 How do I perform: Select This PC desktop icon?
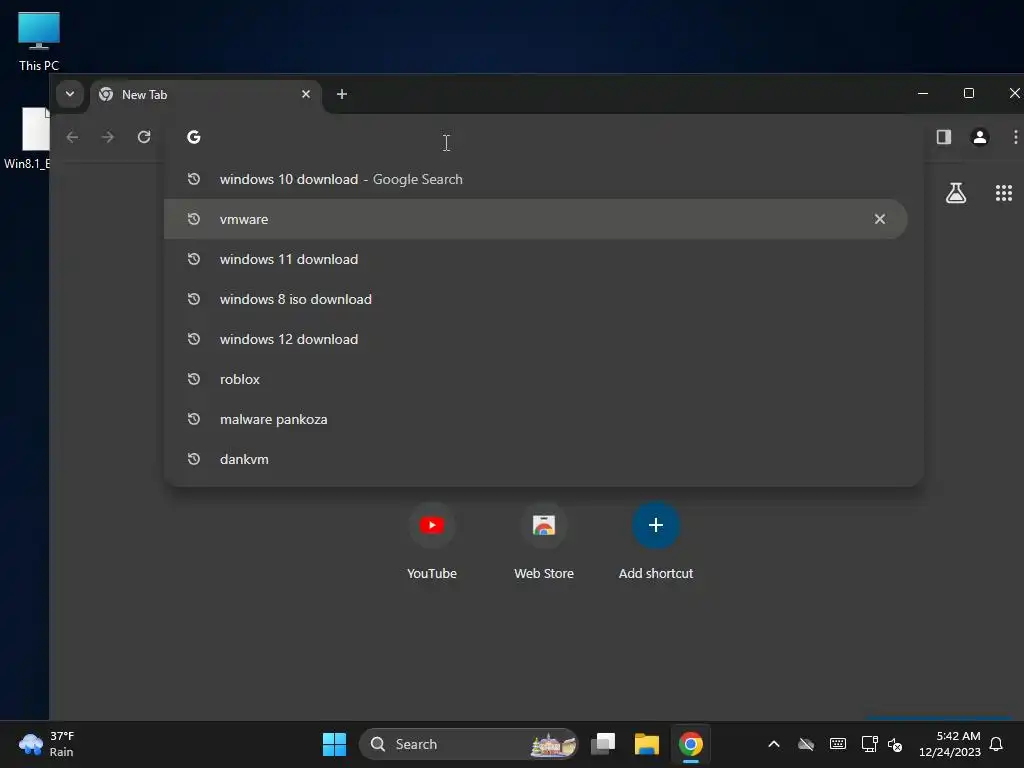(x=39, y=41)
